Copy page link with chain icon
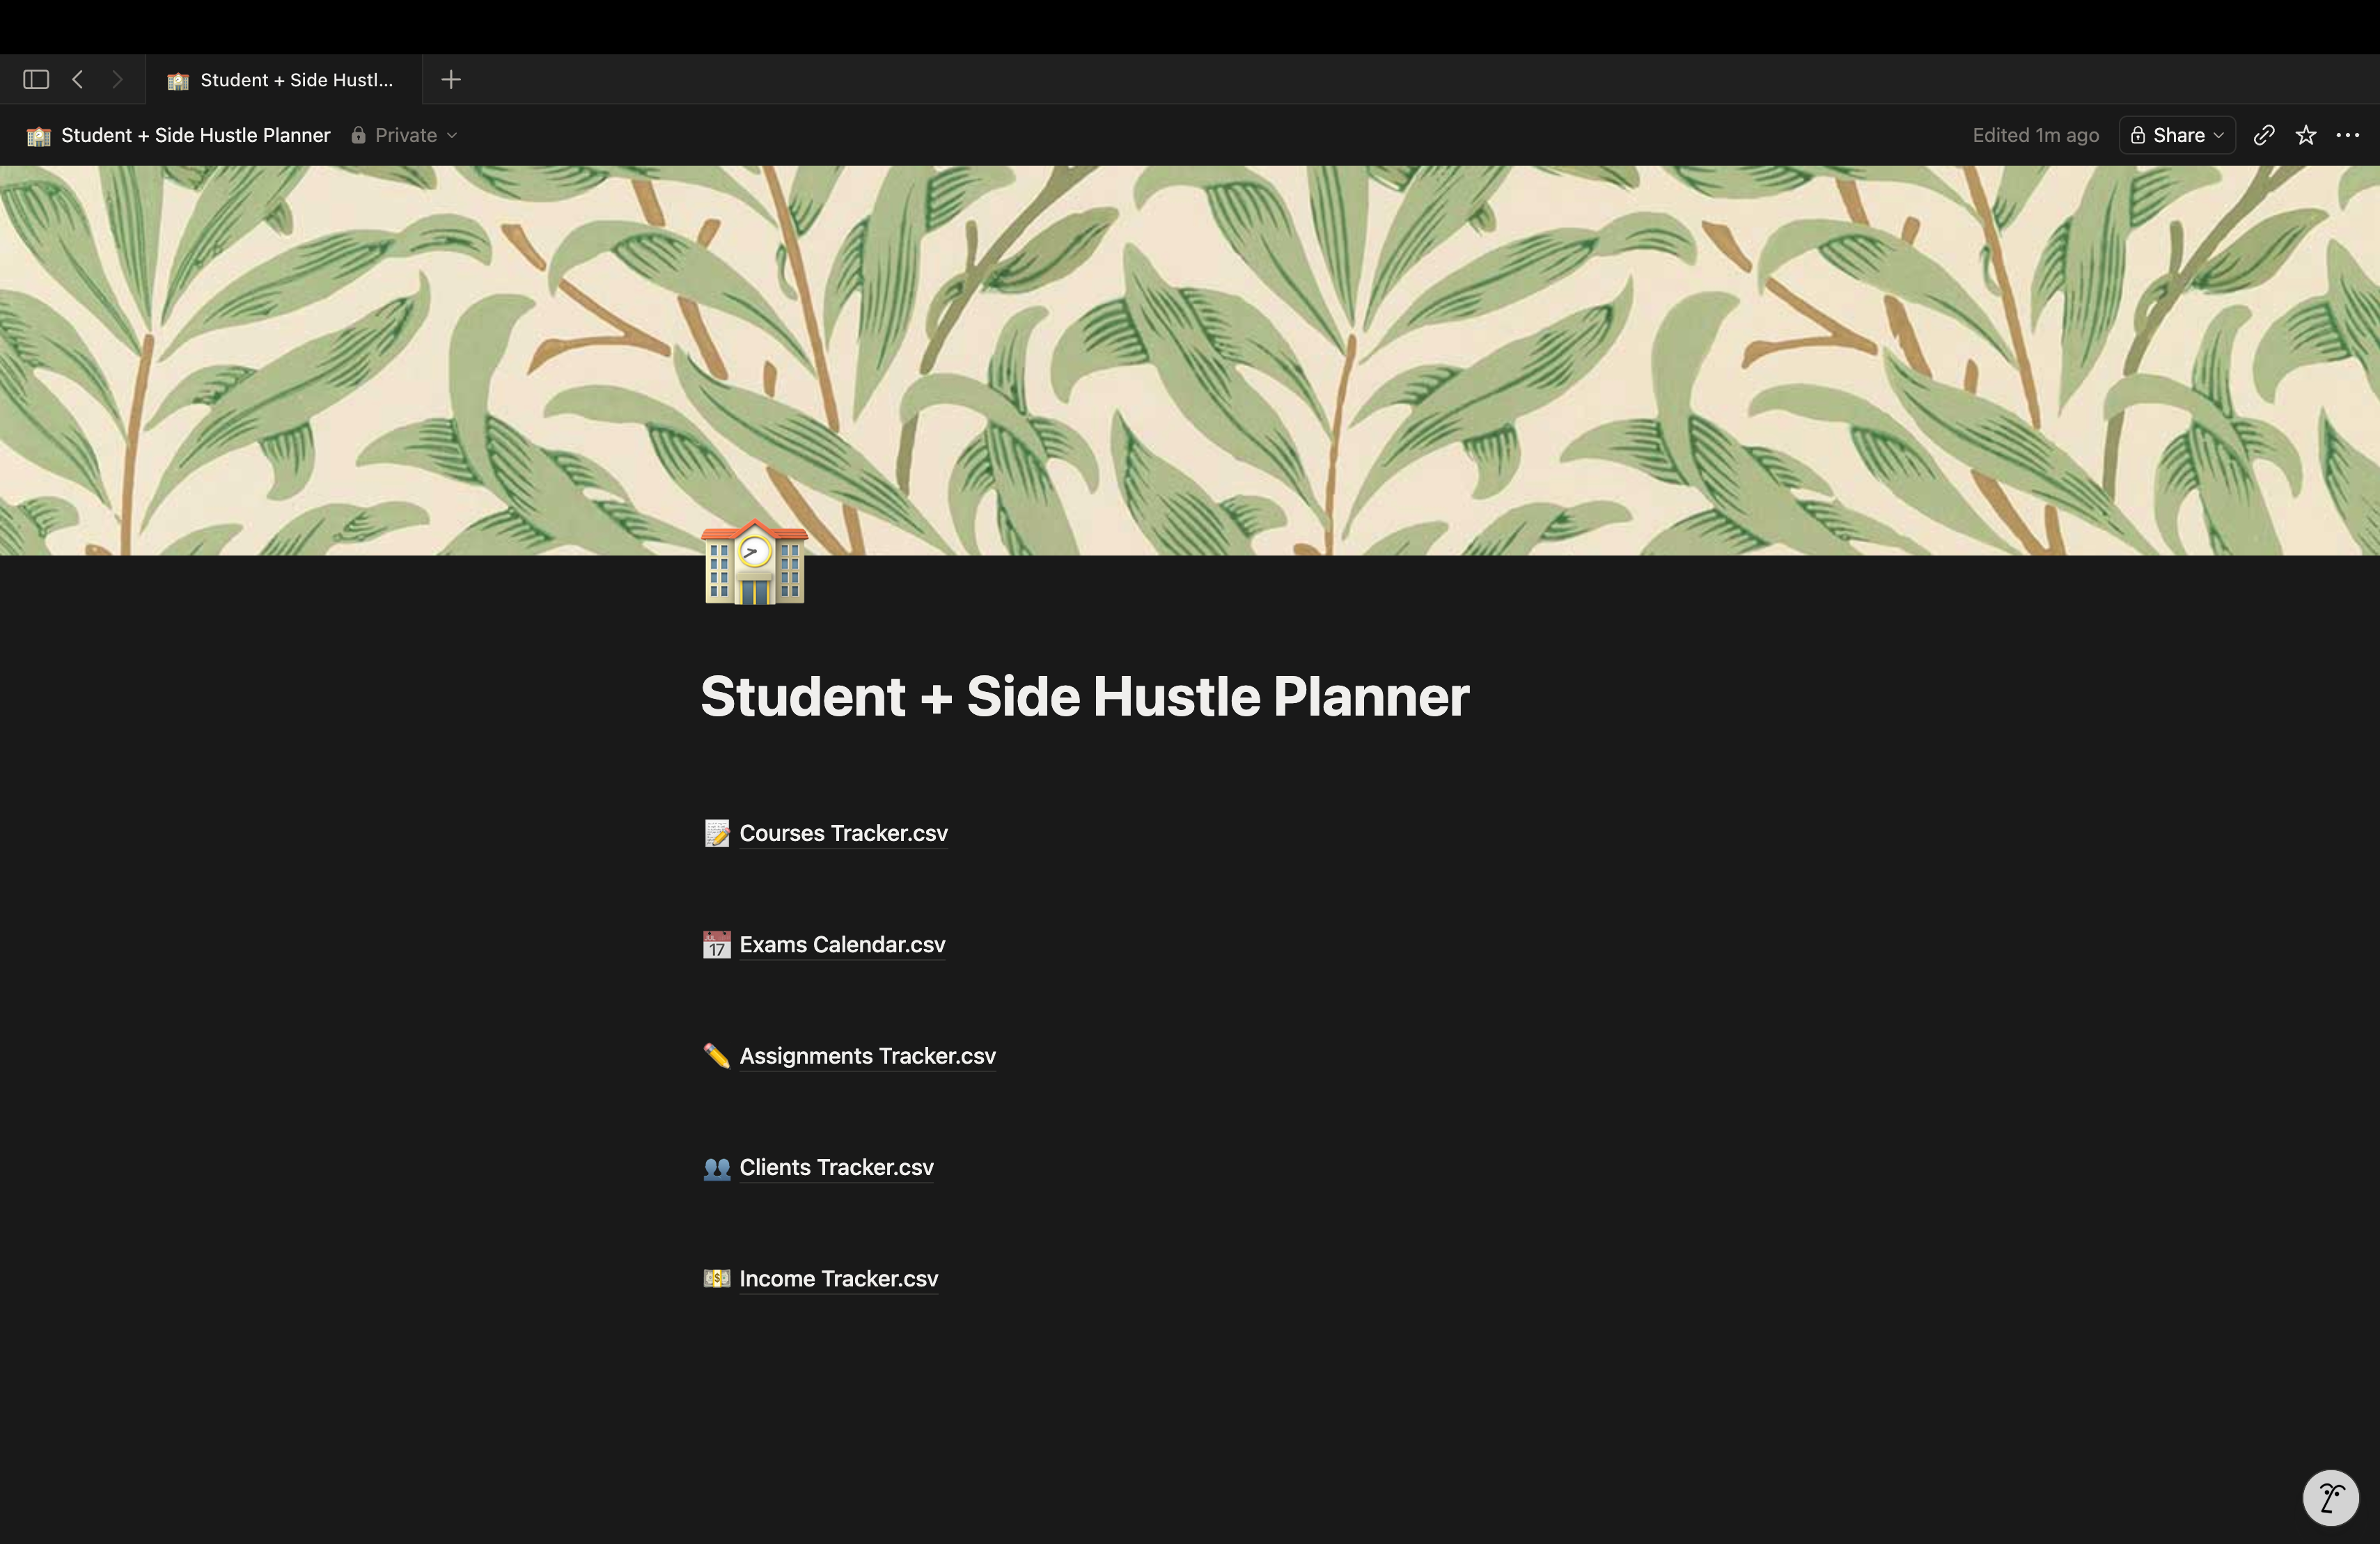2380x1544 pixels. 2264,135
